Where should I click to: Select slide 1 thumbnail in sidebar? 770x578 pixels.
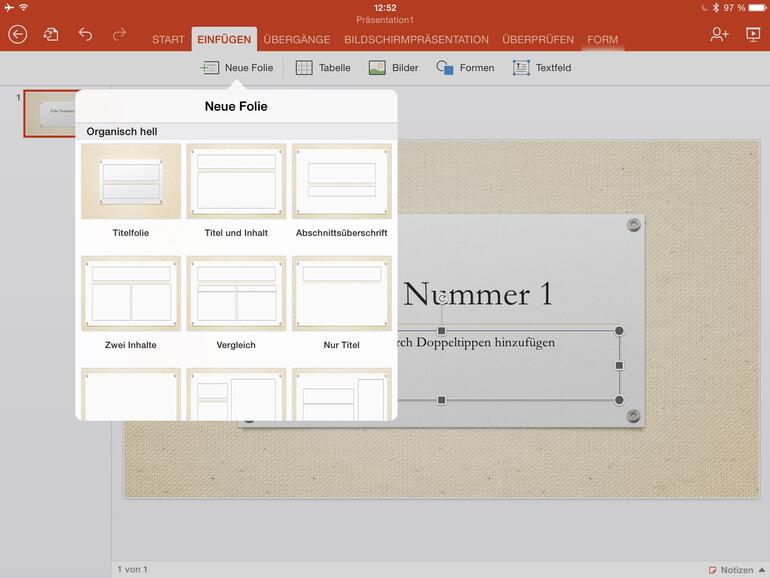click(50, 112)
